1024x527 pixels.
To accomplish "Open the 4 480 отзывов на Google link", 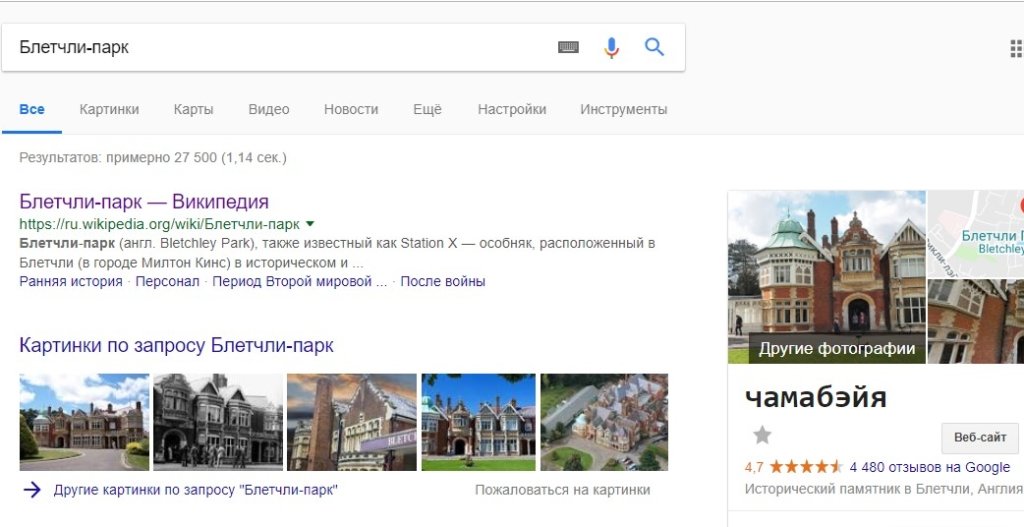I will point(929,467).
